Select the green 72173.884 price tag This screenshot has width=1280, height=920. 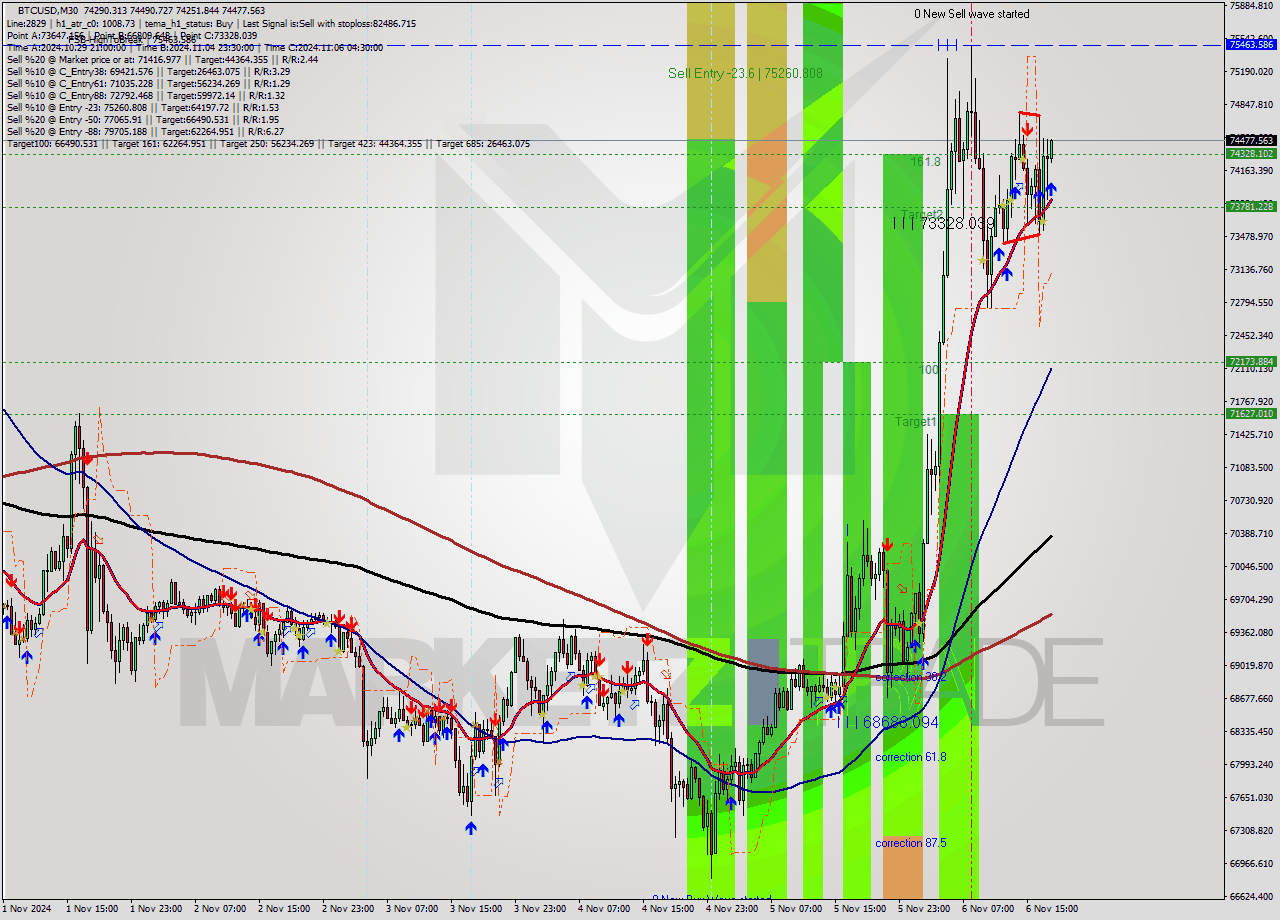1251,361
